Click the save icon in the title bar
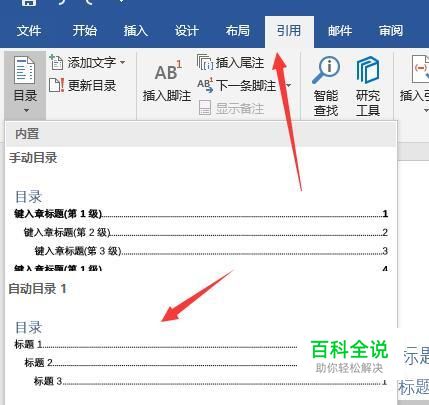The width and height of the screenshot is (429, 405). (x=28, y=3)
